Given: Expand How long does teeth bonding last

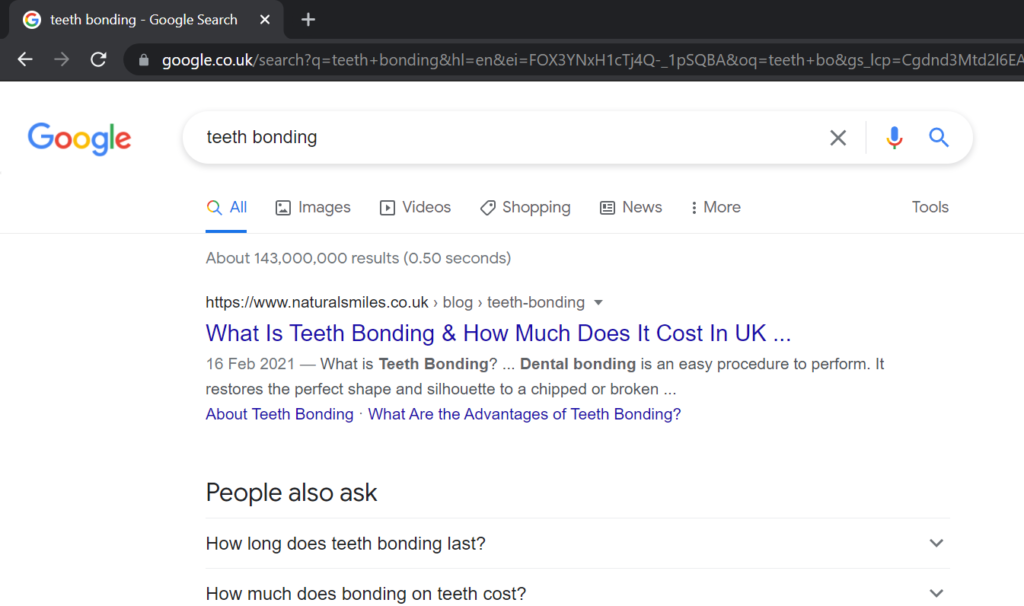Looking at the screenshot, I should tap(577, 543).
